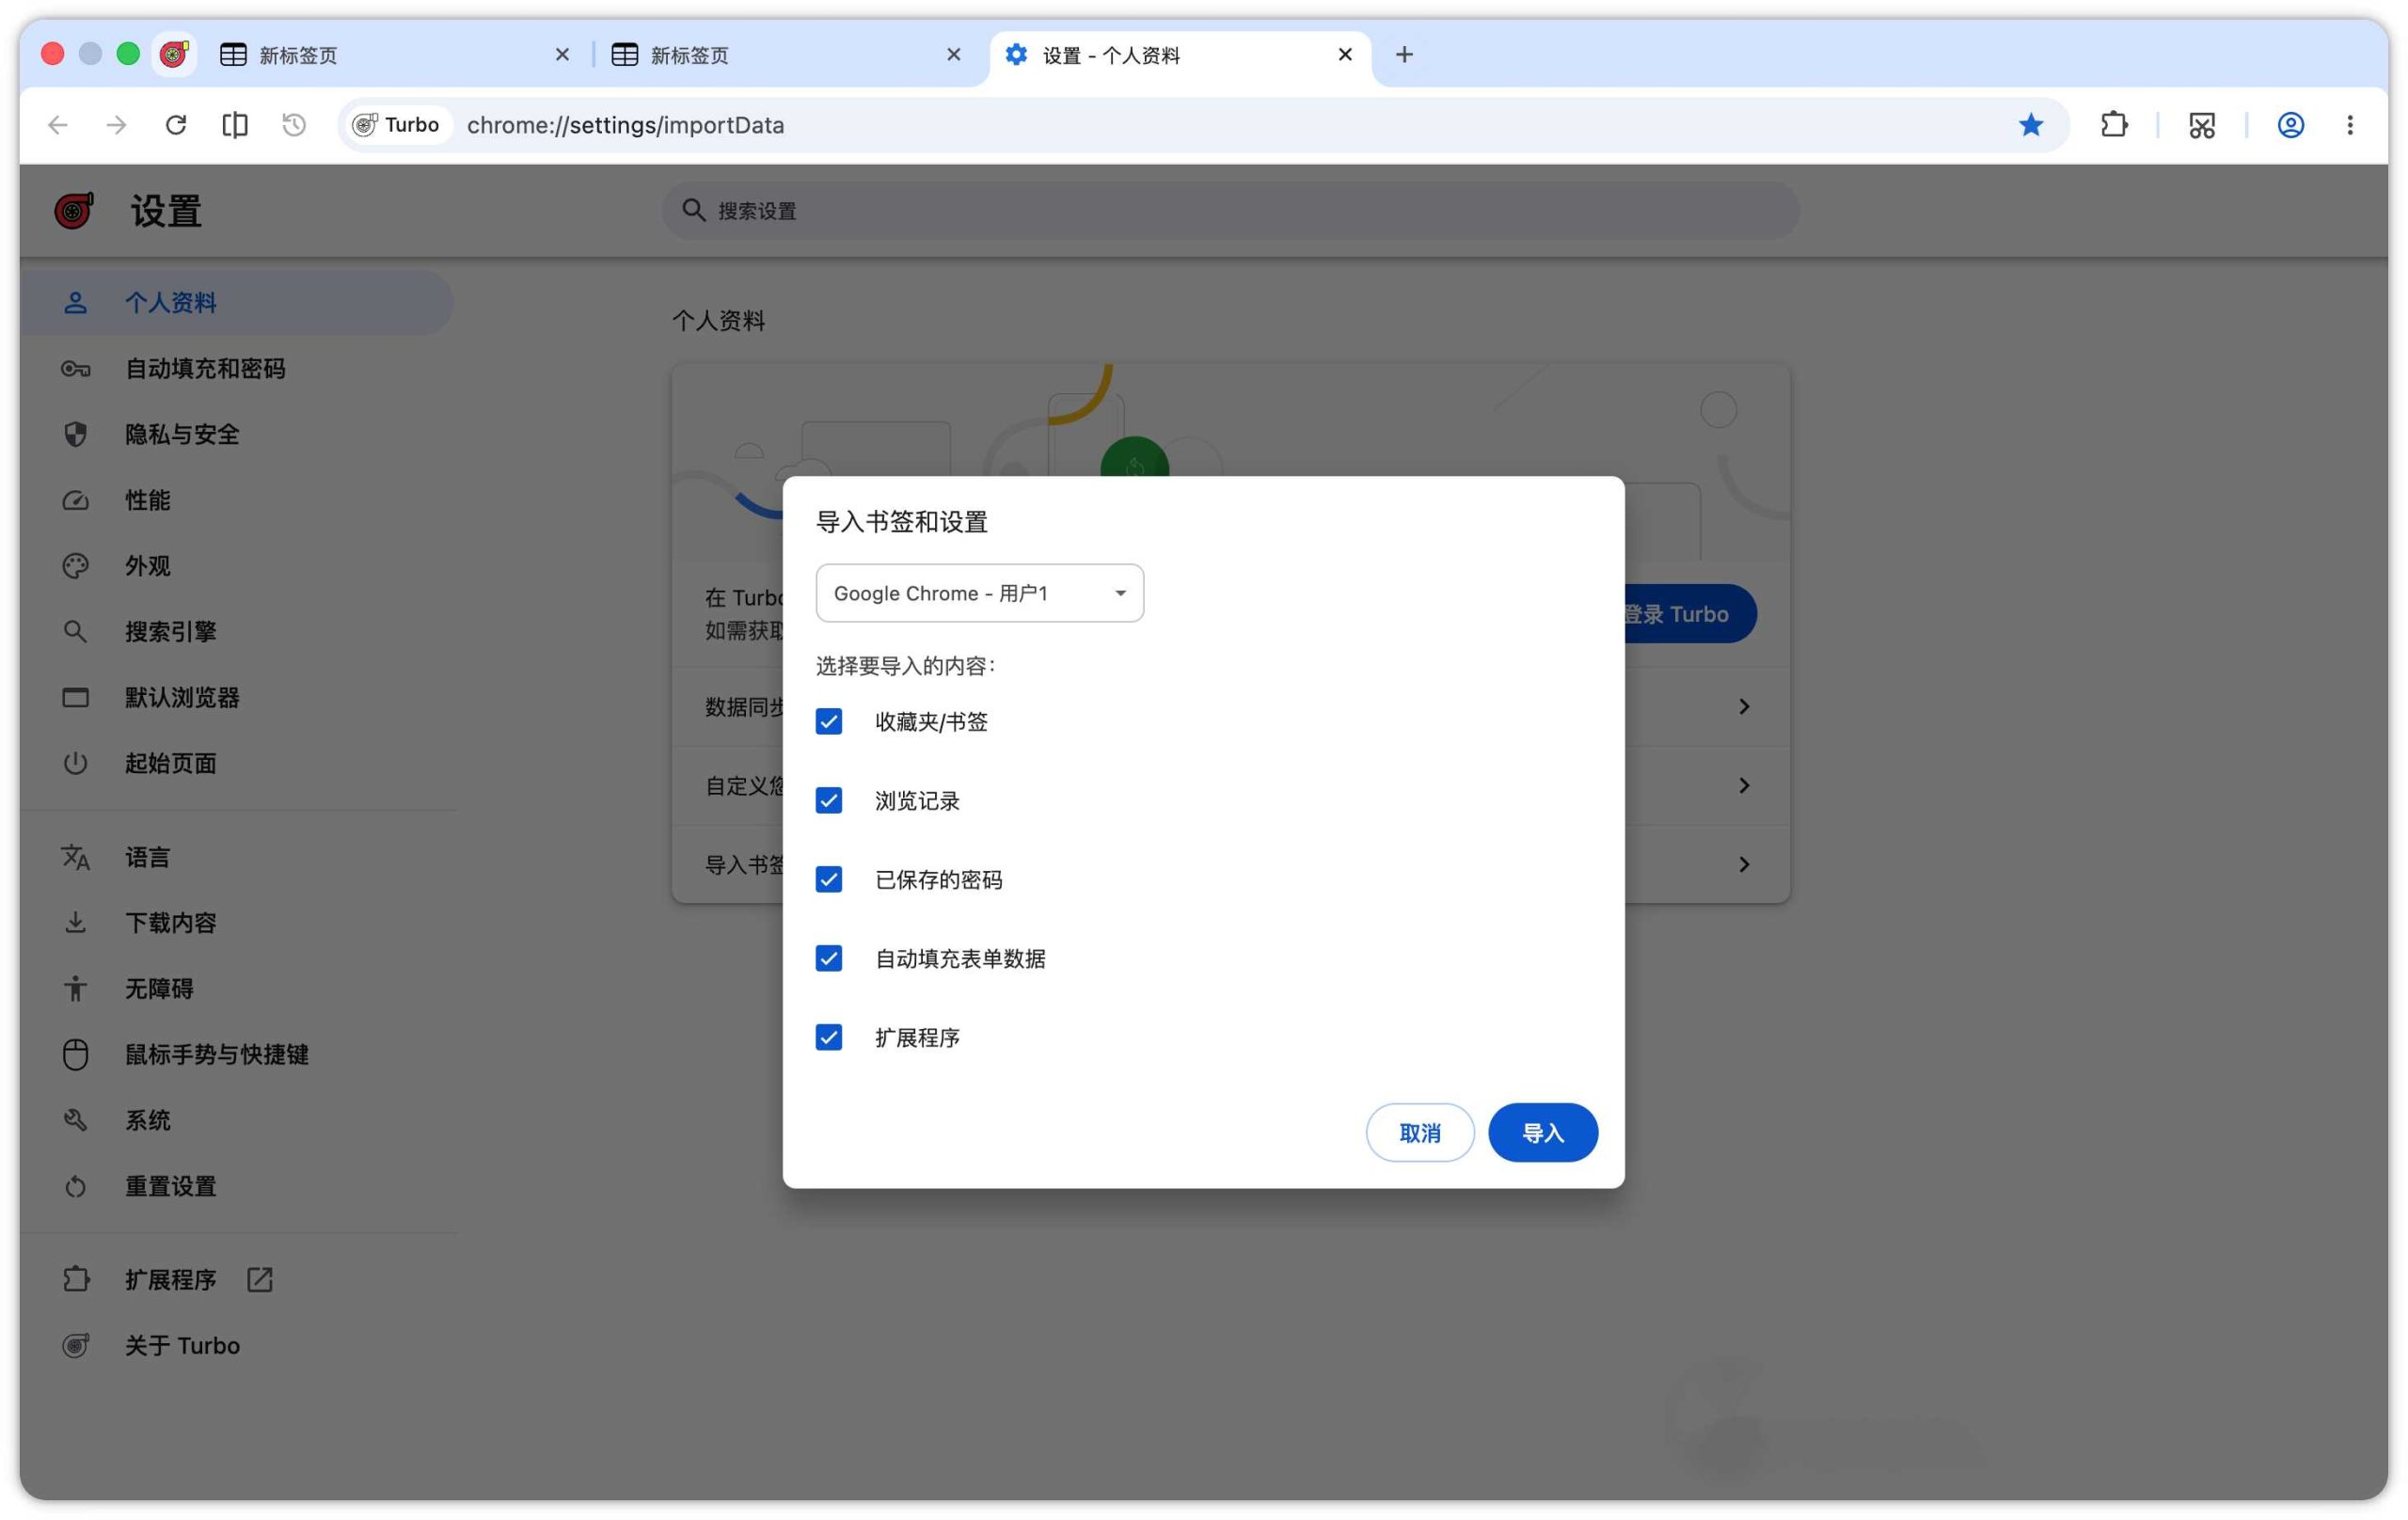
Task: Open the extensions puzzle icon
Action: click(2114, 125)
